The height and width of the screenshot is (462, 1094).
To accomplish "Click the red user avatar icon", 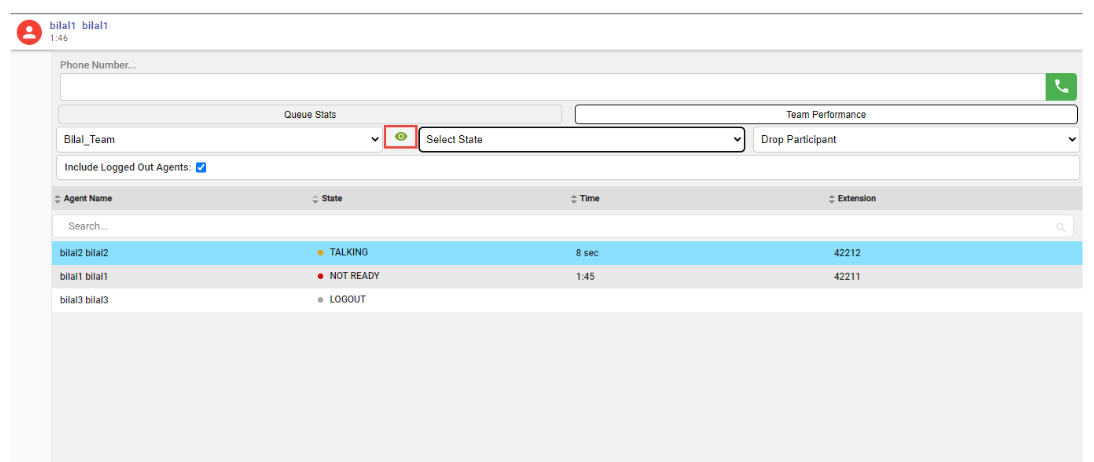I will tap(30, 31).
